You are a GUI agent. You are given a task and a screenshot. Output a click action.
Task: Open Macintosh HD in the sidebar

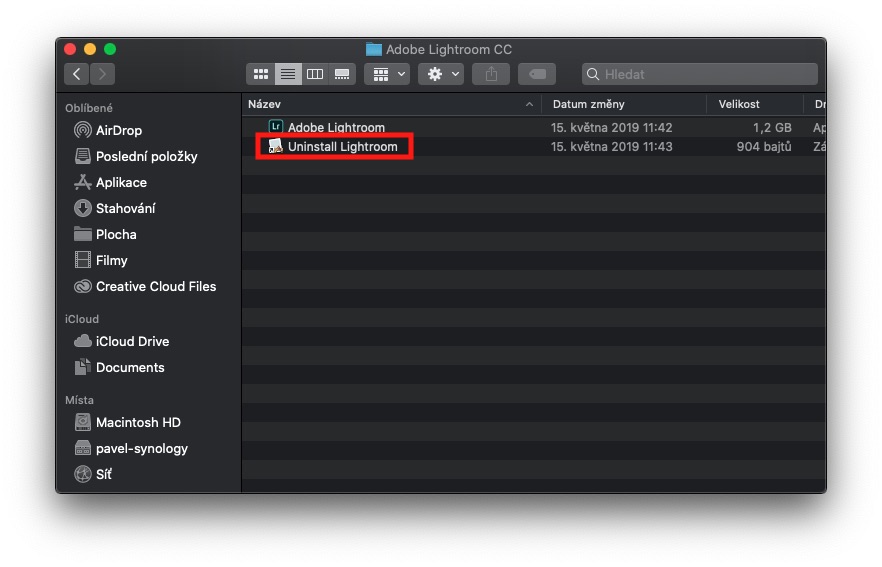(x=127, y=422)
